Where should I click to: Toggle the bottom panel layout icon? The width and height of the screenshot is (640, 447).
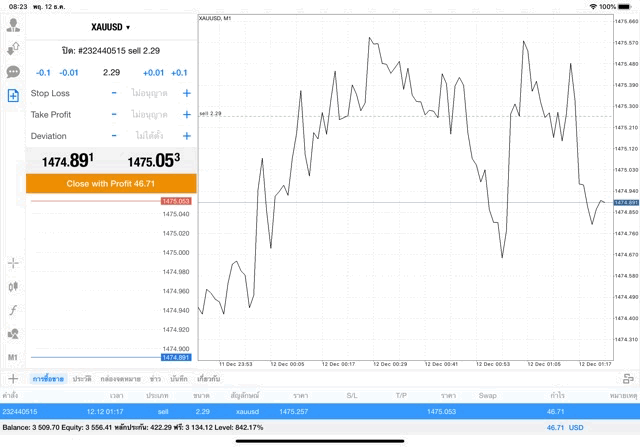tap(628, 379)
